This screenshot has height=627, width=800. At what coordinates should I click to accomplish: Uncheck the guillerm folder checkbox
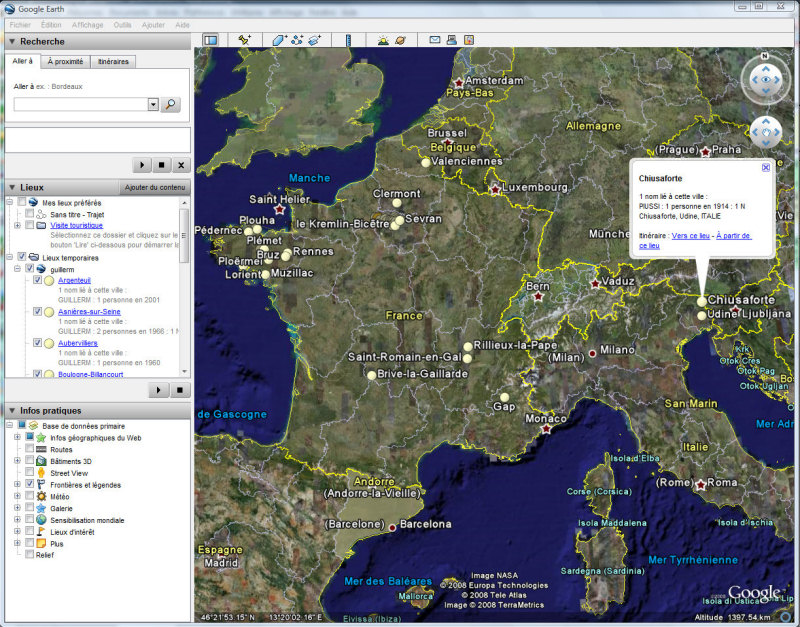tap(29, 269)
